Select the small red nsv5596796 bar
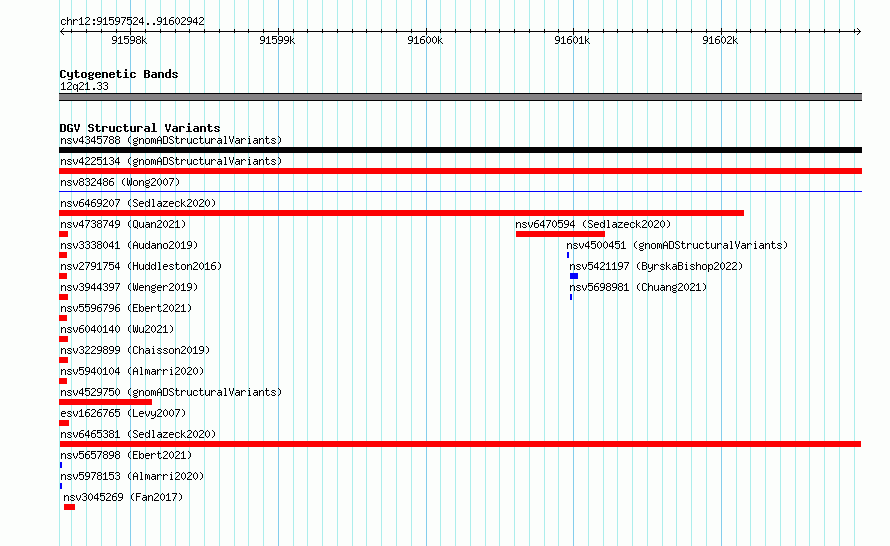890x546 pixels. click(x=63, y=318)
